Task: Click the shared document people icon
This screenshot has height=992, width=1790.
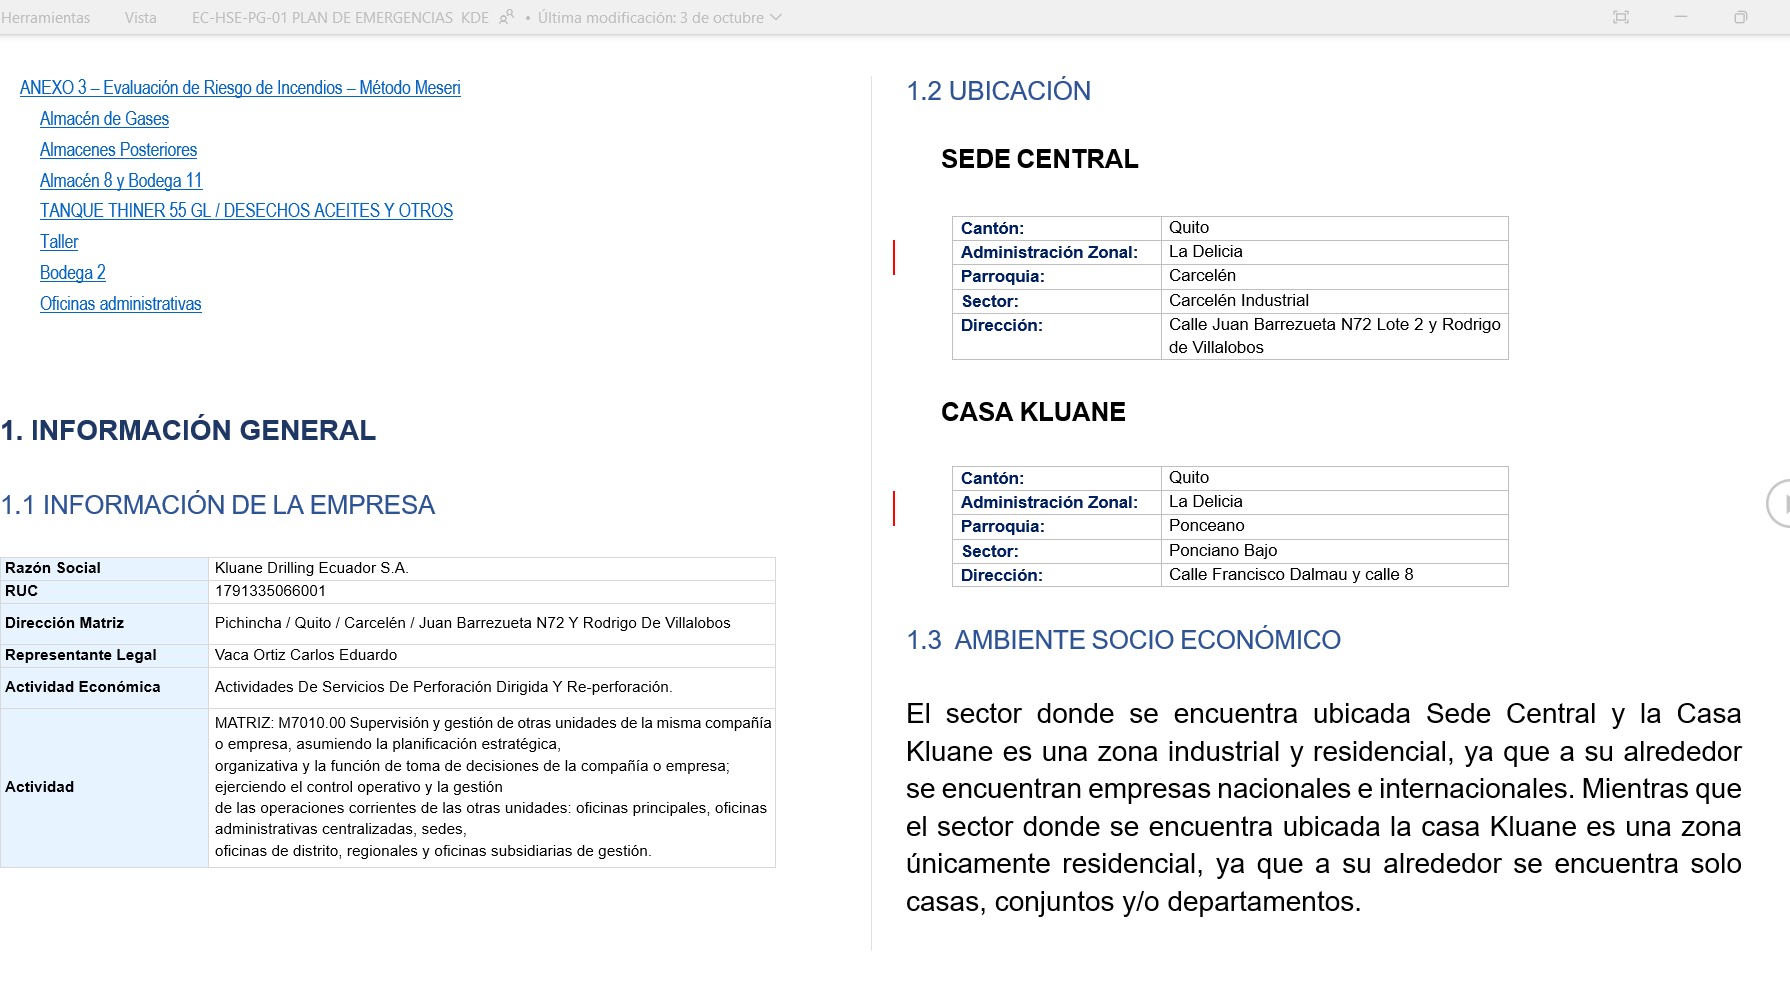Action: pos(506,17)
